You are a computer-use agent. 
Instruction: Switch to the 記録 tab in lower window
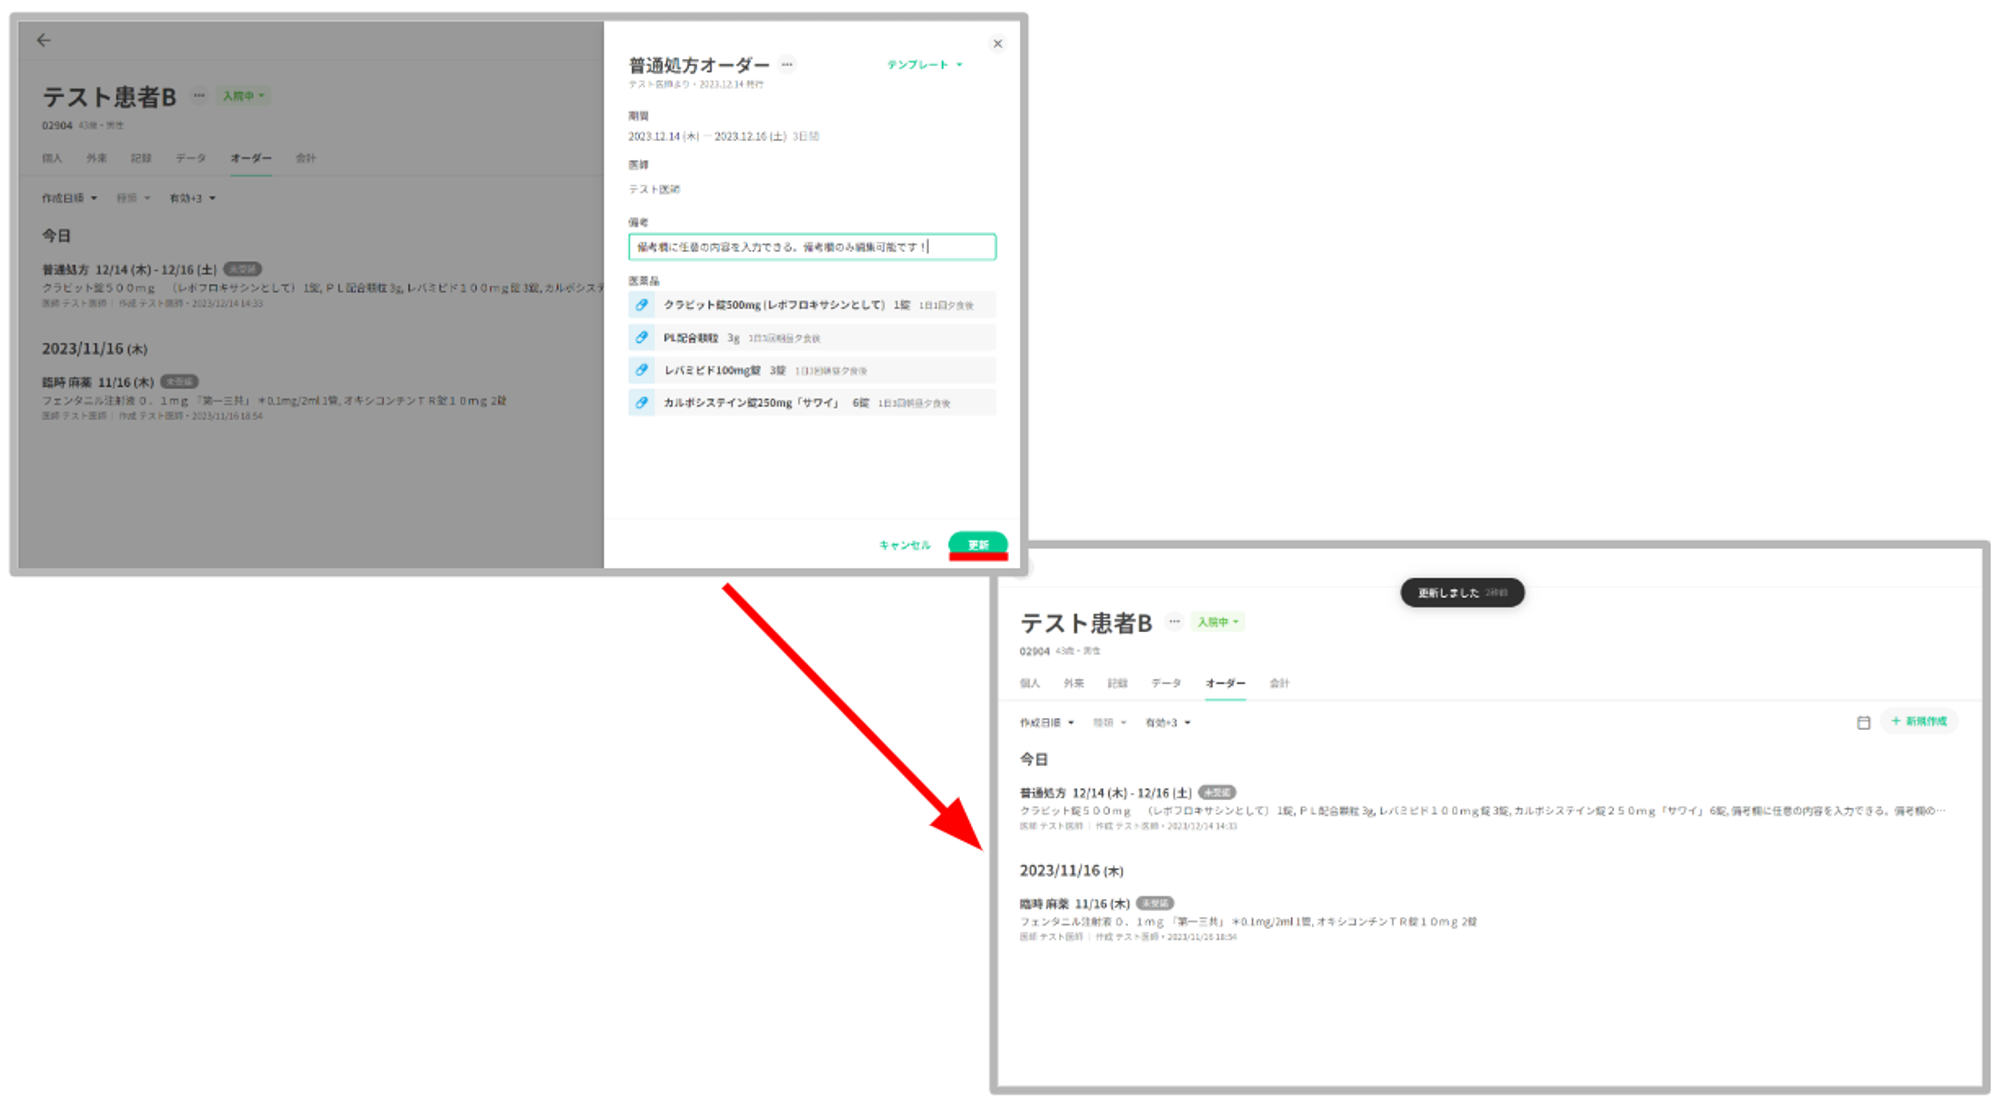[x=1117, y=684]
